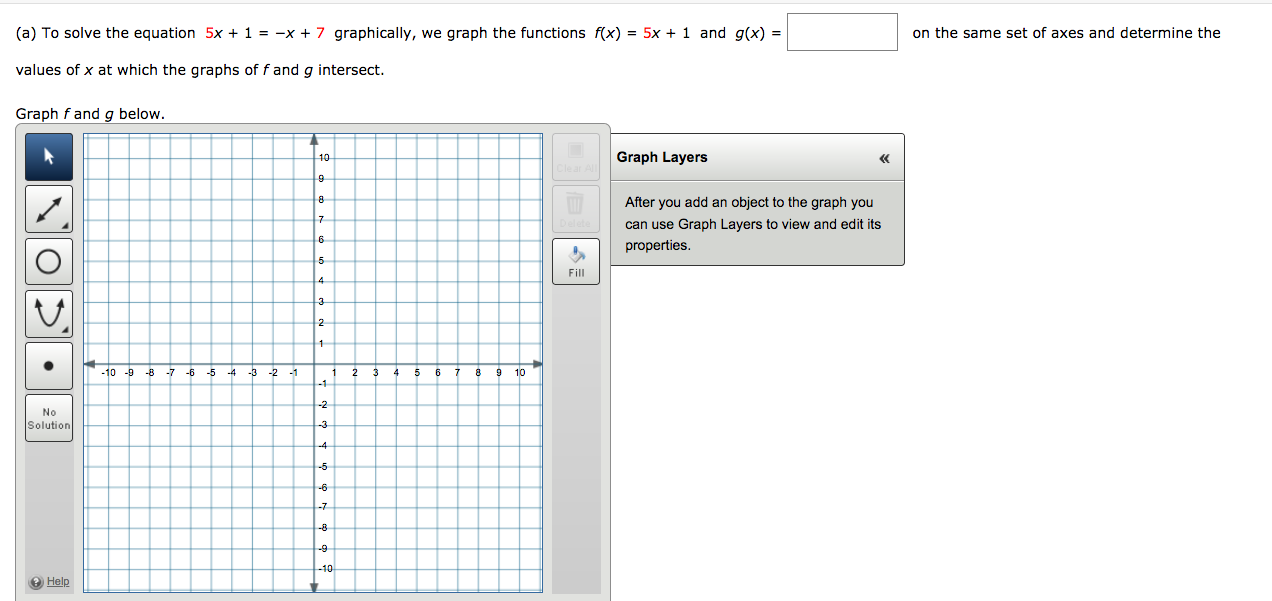Expand the line tool options triangle
1272x601 pixels.
(64, 225)
